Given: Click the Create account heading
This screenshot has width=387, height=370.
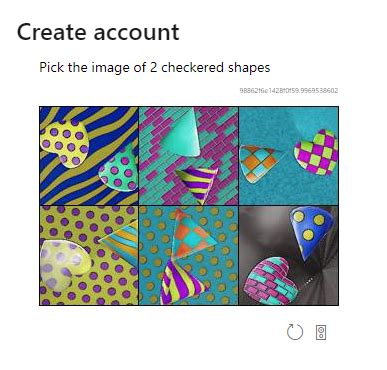Looking at the screenshot, I should pos(98,32).
